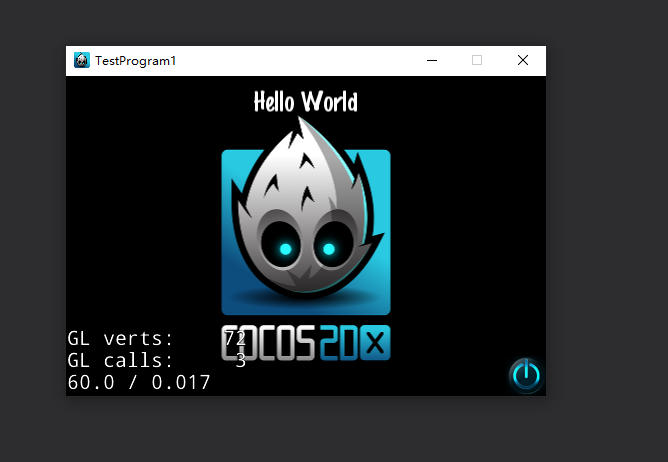Screen dimensions: 668x462
Task: Click the "GL calls:" stats text
Action: pyautogui.click(x=120, y=361)
